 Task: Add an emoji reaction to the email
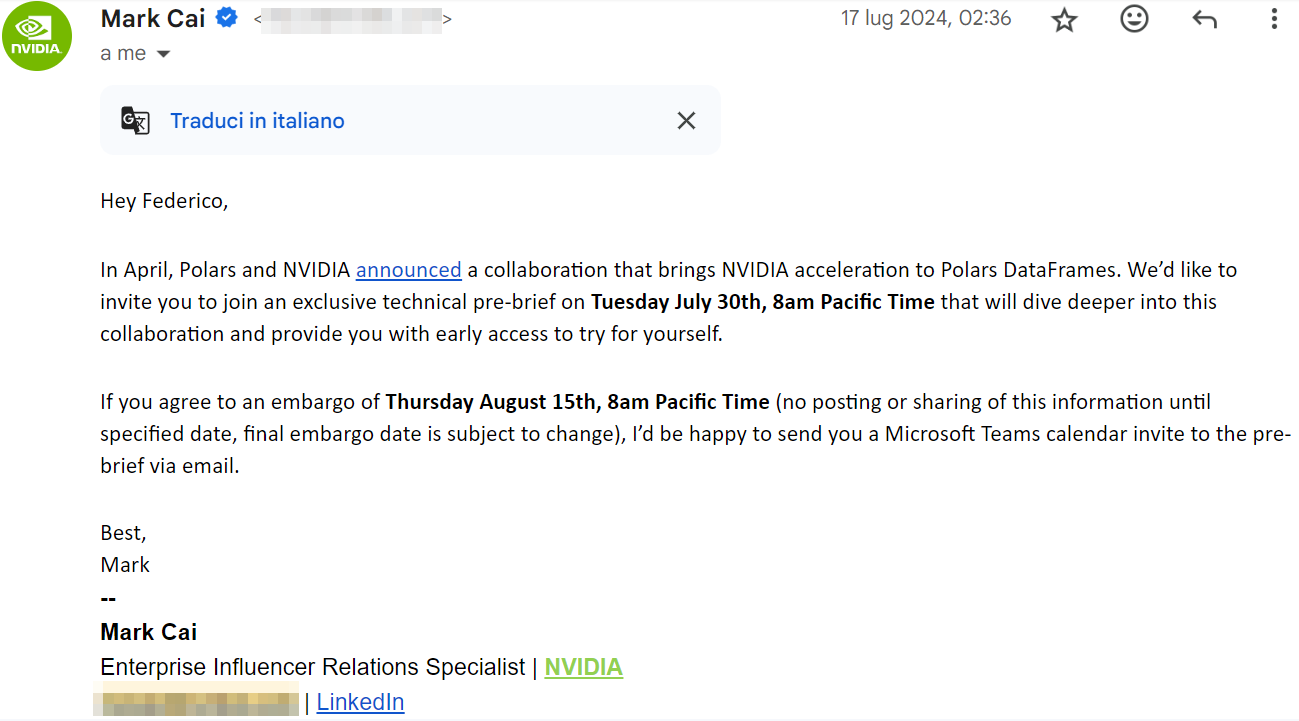coord(1134,19)
